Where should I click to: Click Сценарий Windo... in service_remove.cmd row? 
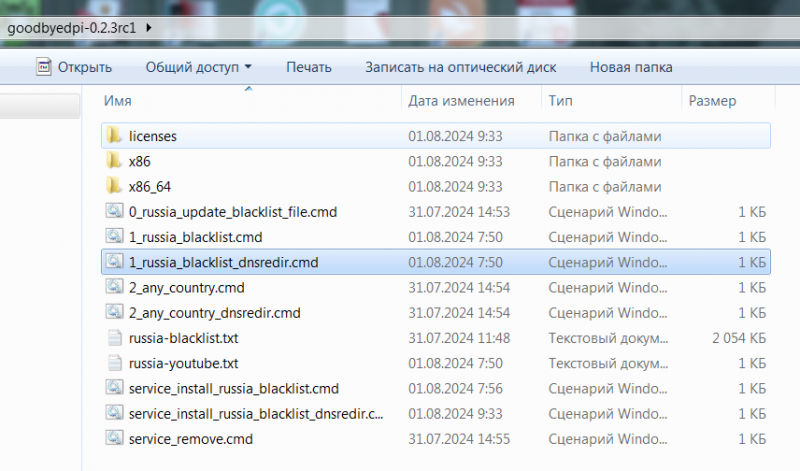[x=608, y=439]
